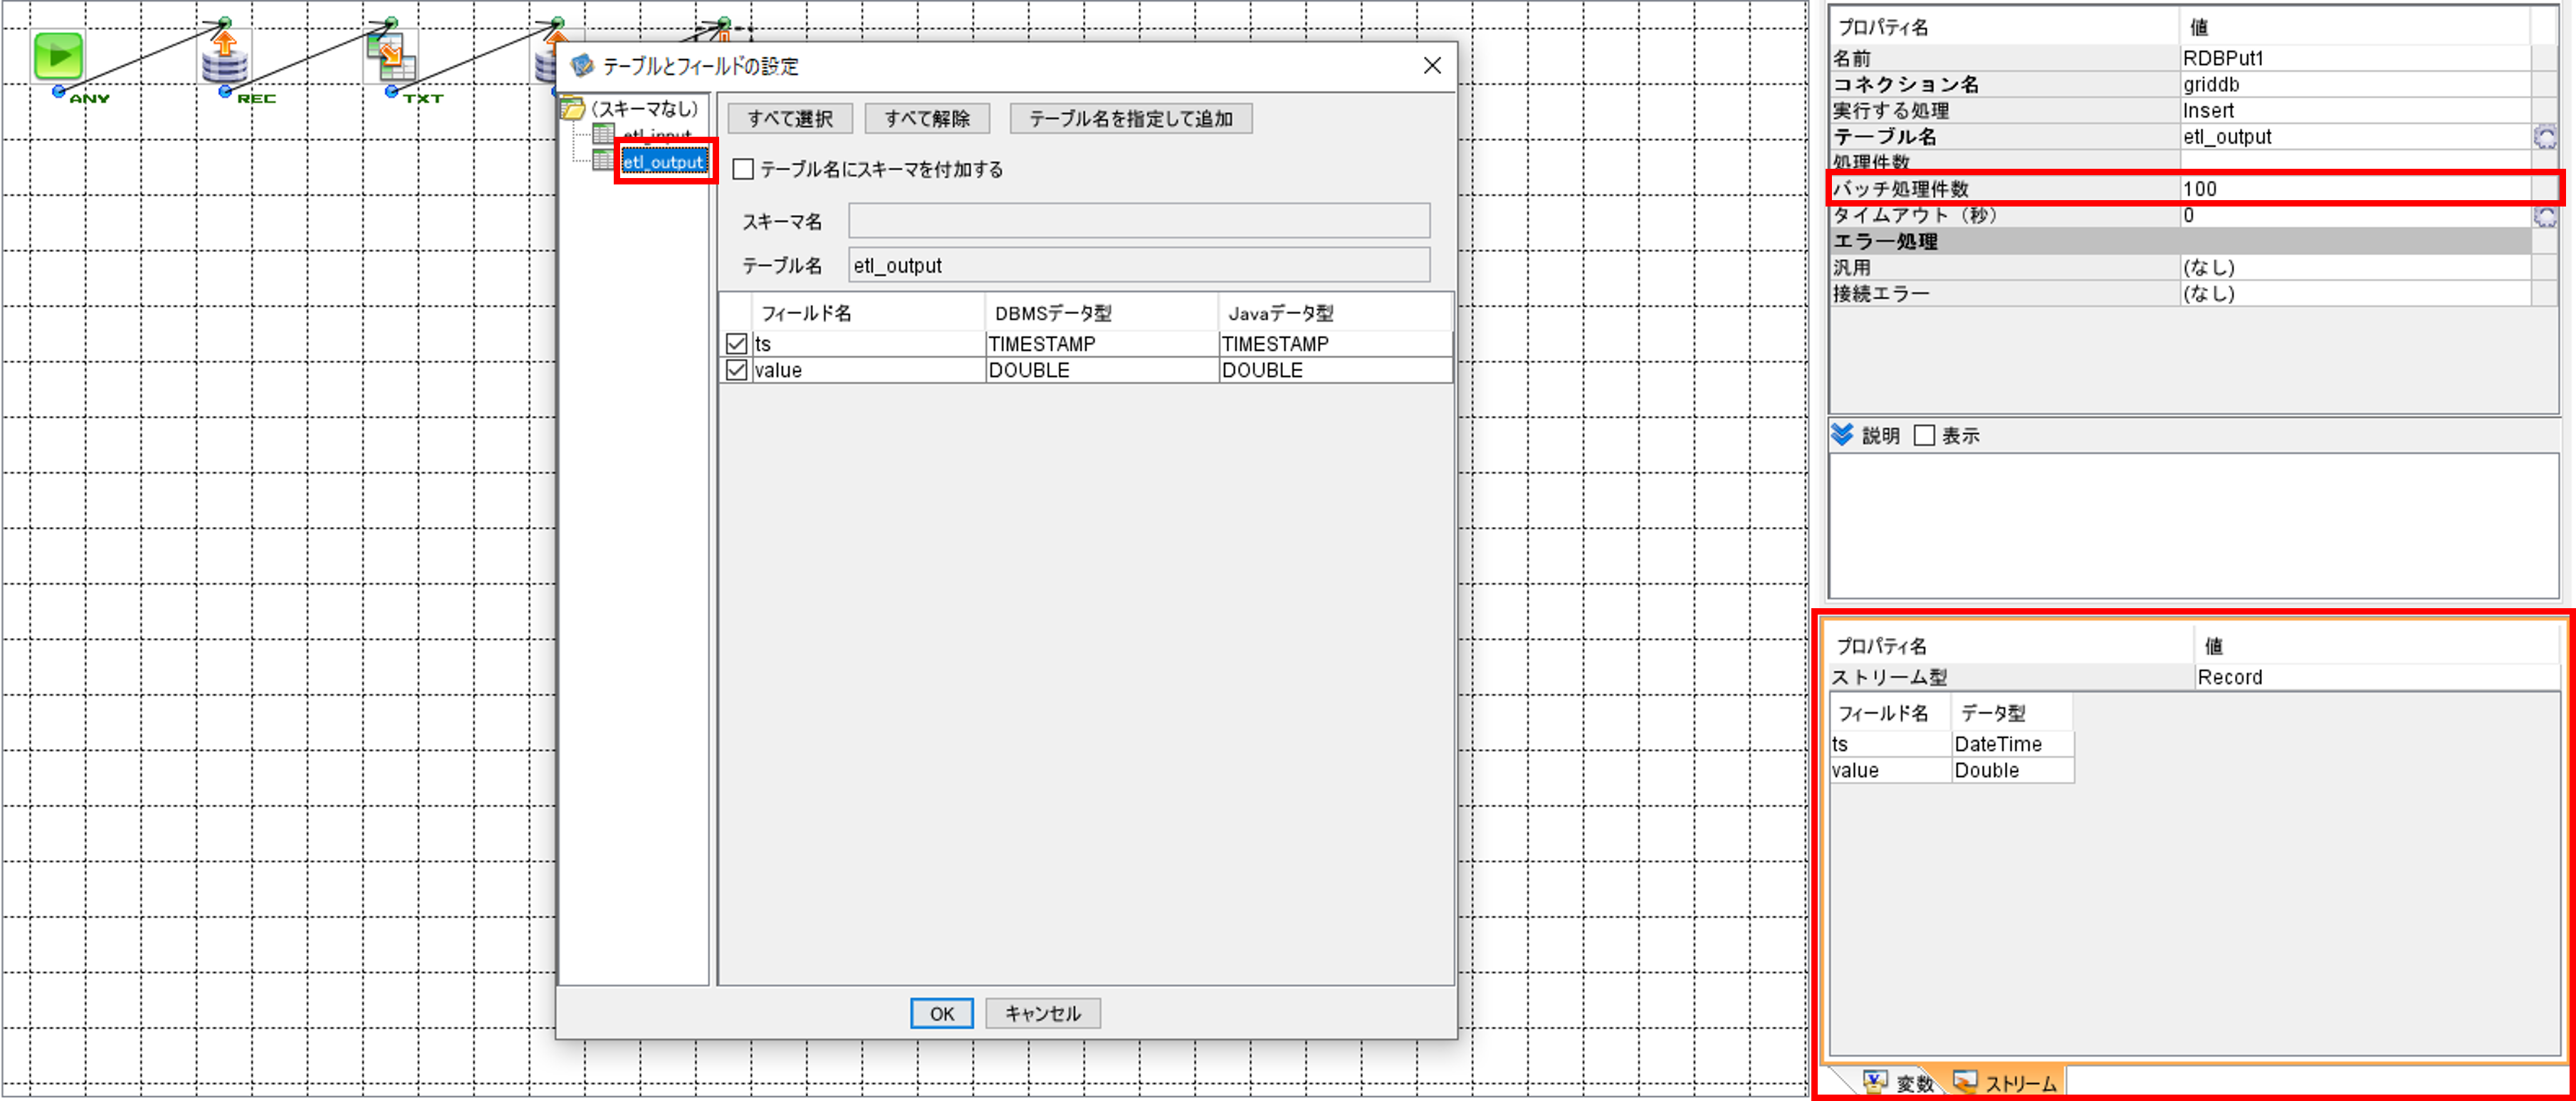
Task: Click gear icon beside テーブル名 property
Action: point(2545,137)
